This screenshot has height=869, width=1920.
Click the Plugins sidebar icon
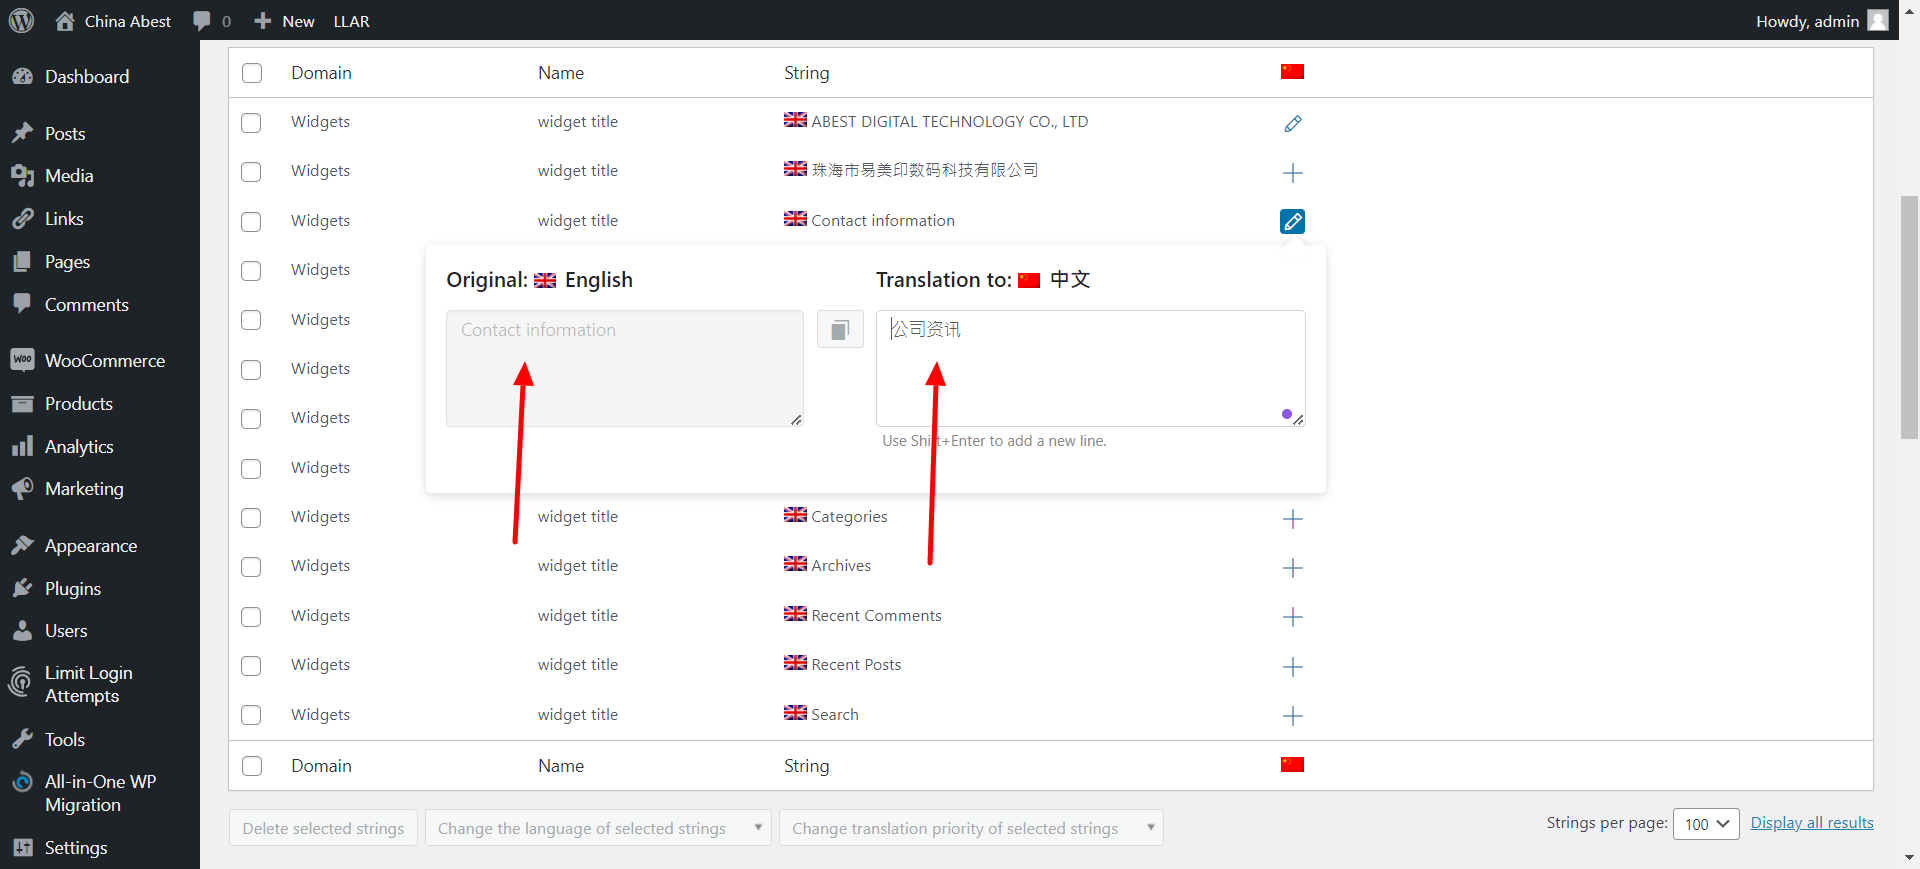[22, 589]
